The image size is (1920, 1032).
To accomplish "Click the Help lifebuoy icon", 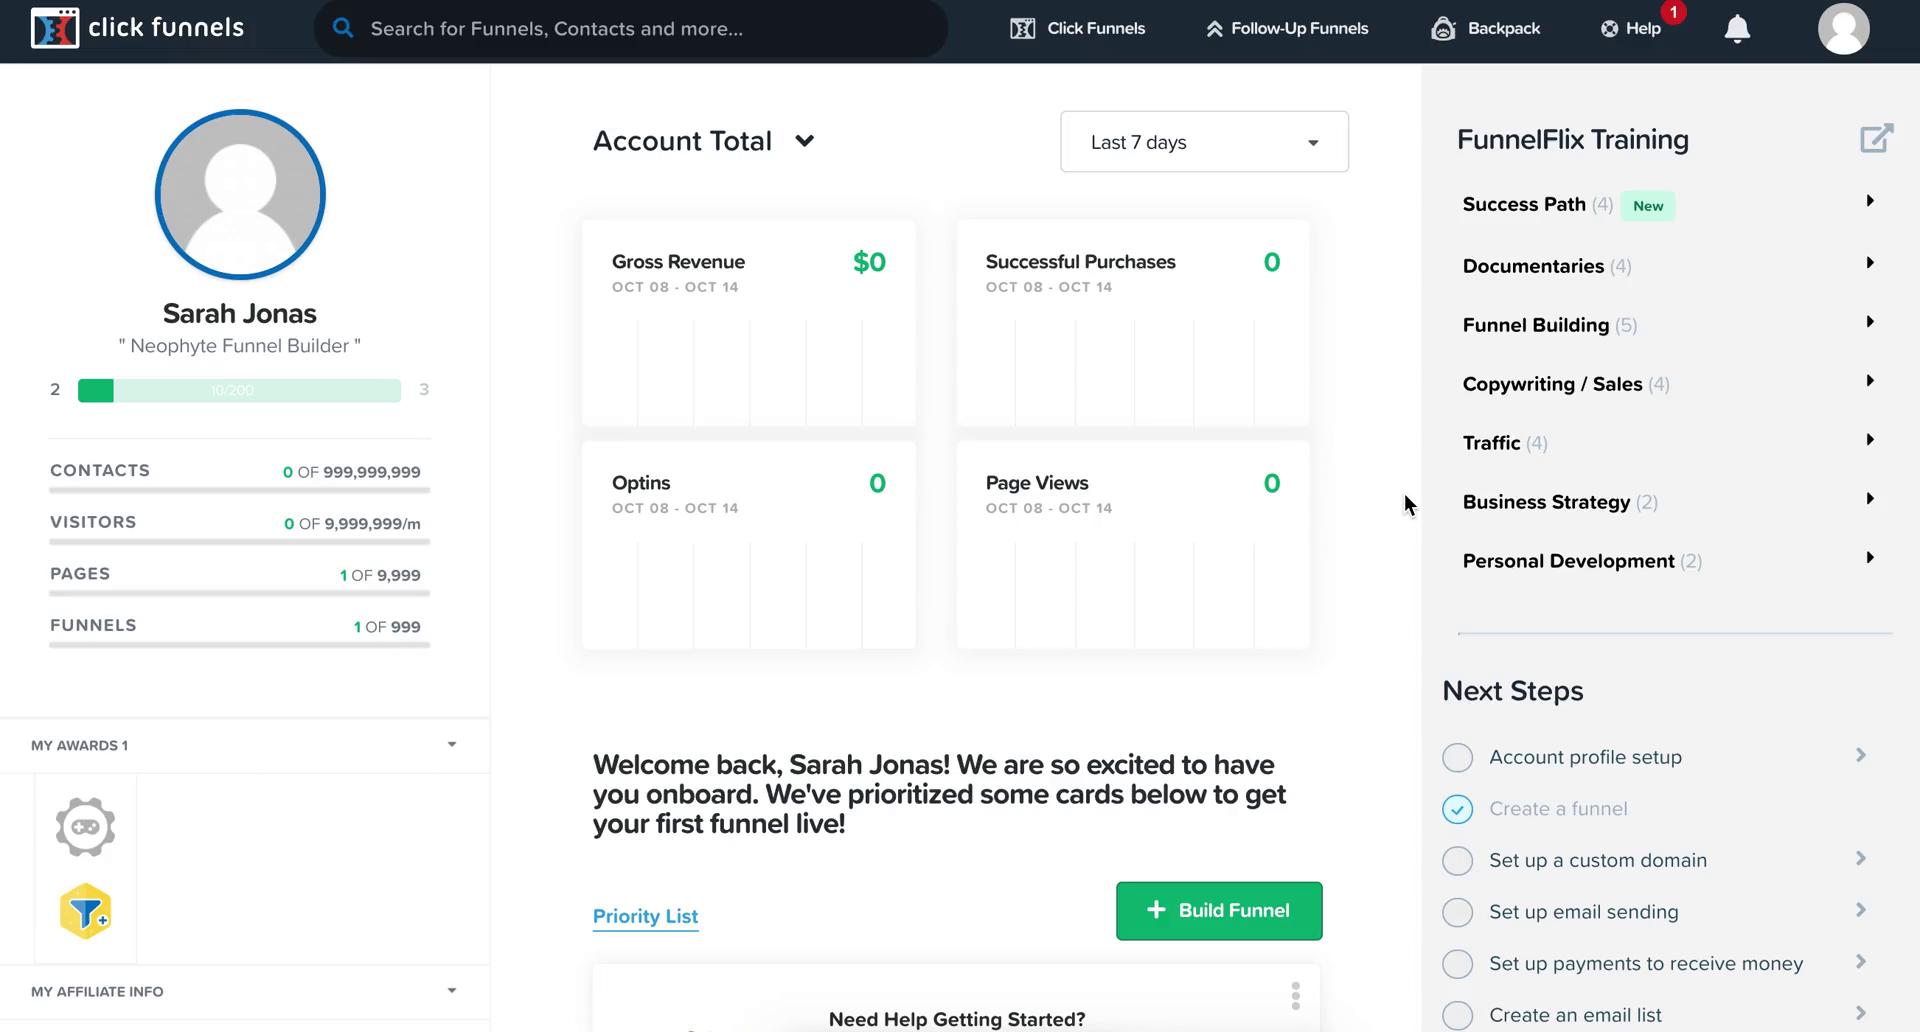I will [1609, 28].
